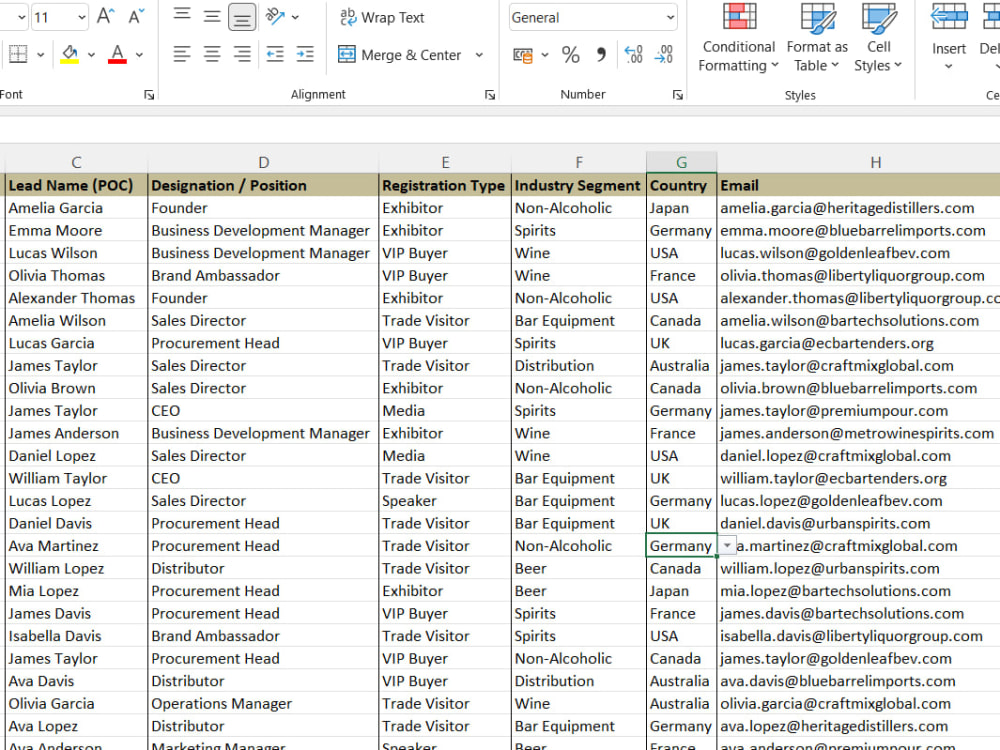The image size is (1000, 750).
Task: Align cell text to the right
Action: [242, 54]
